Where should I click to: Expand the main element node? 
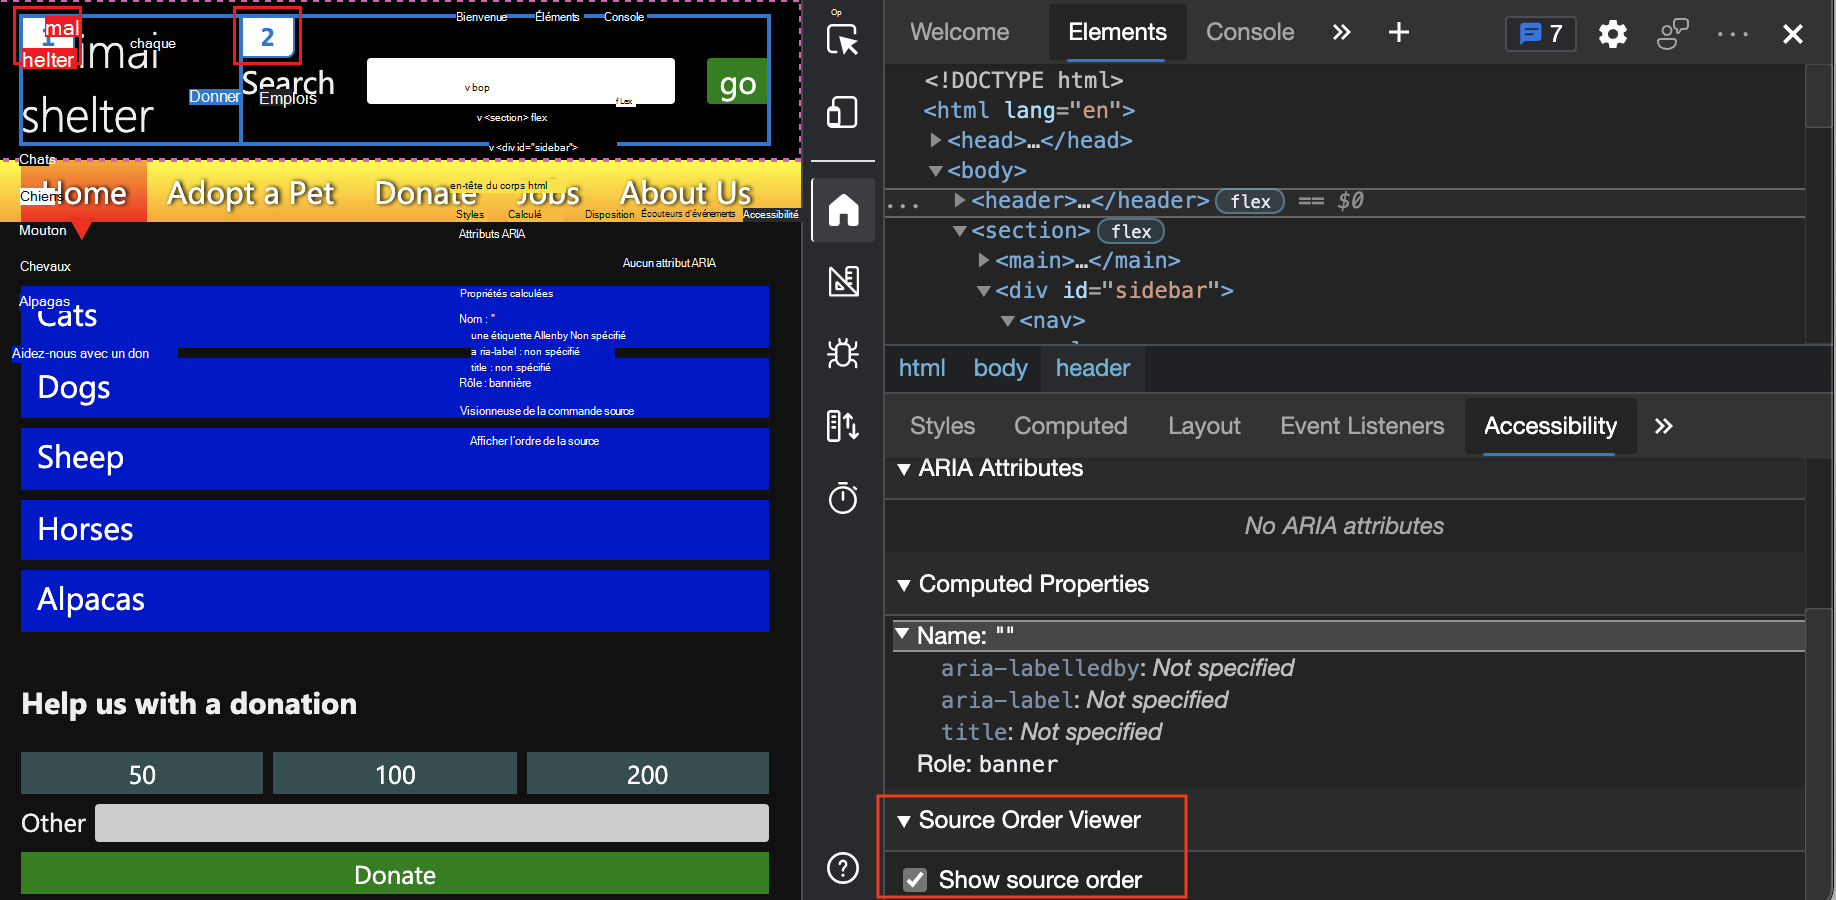[x=984, y=260]
